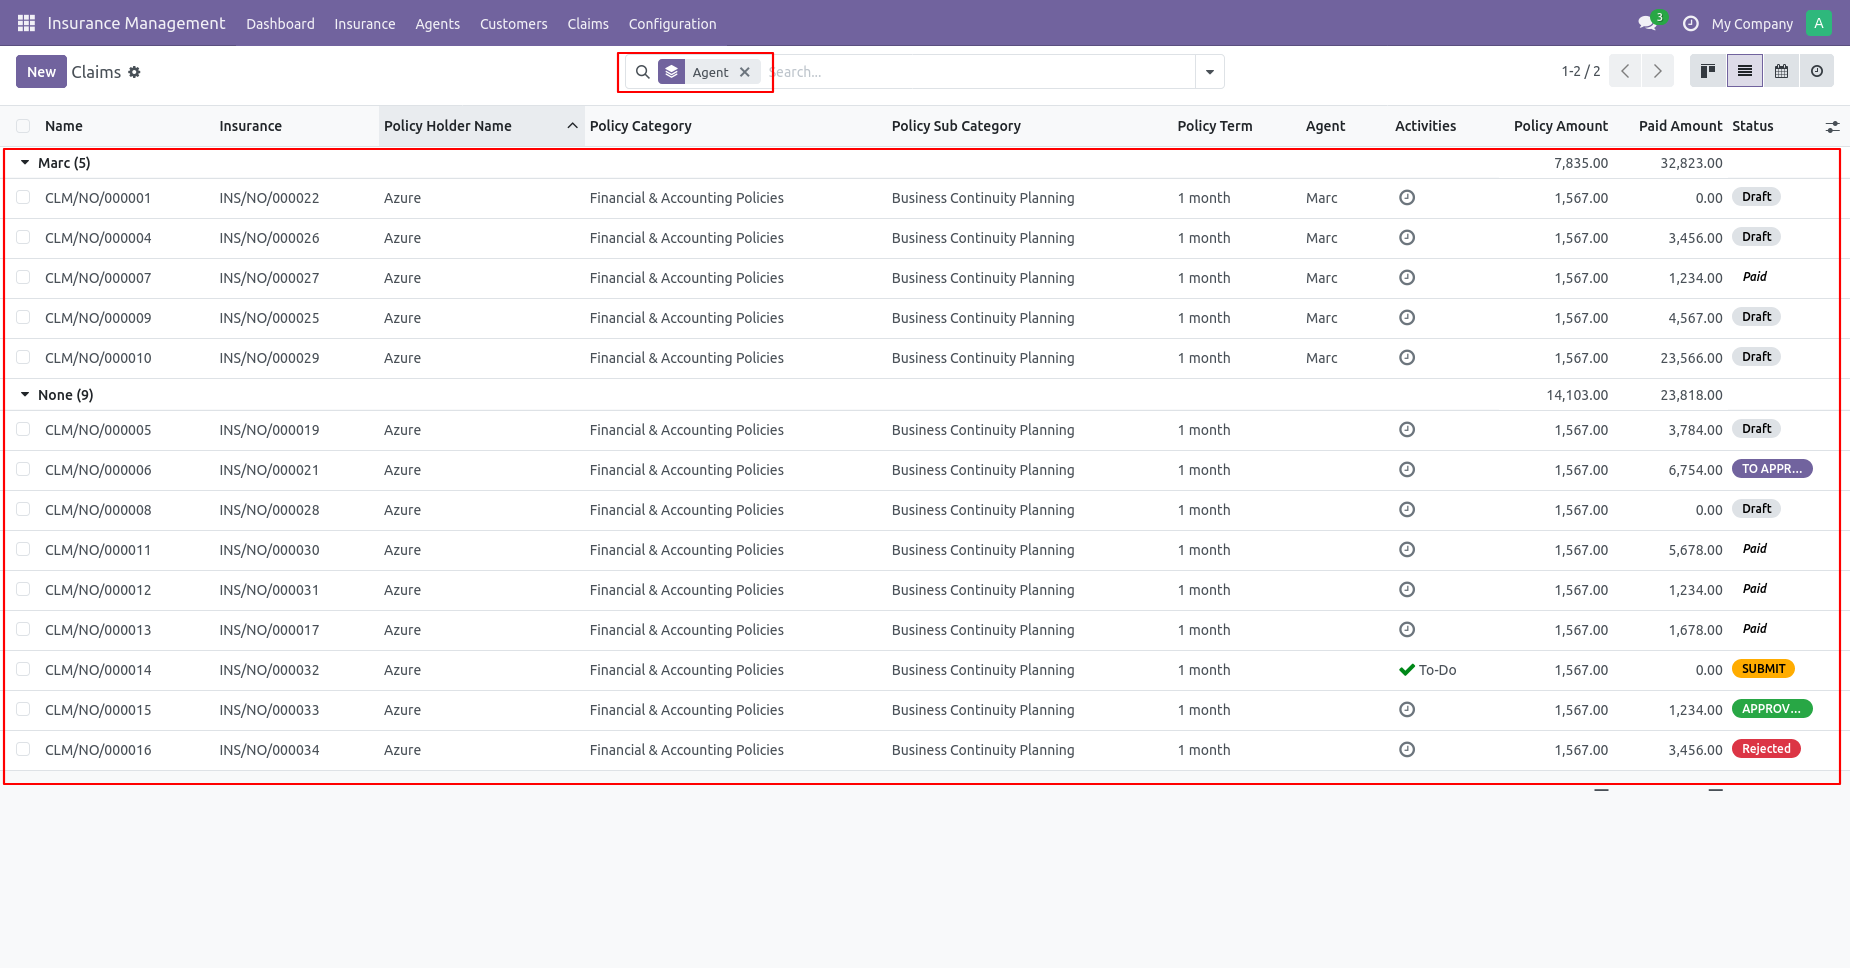Open optional columns adjust icon
1850x968 pixels.
pyautogui.click(x=1832, y=127)
